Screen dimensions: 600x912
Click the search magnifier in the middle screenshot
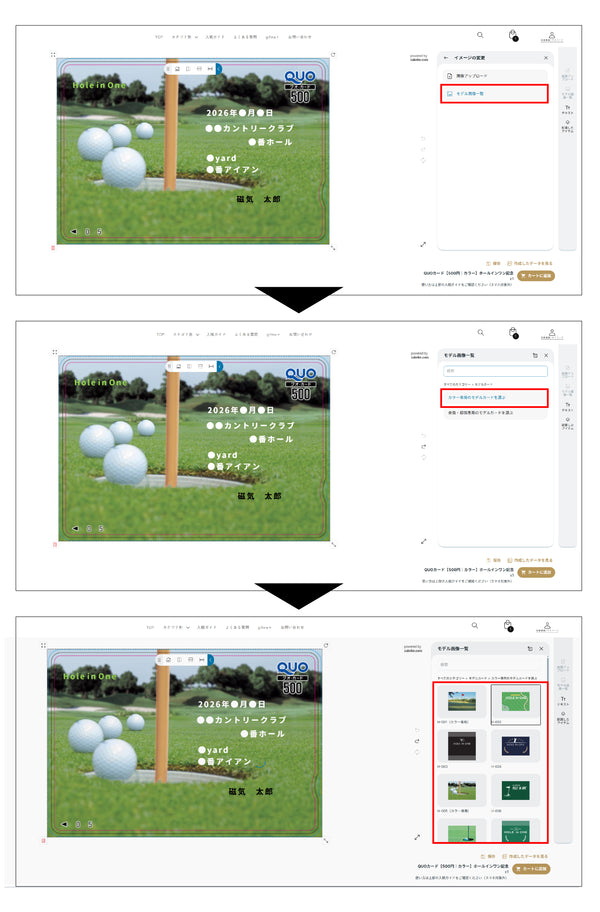coord(481,332)
